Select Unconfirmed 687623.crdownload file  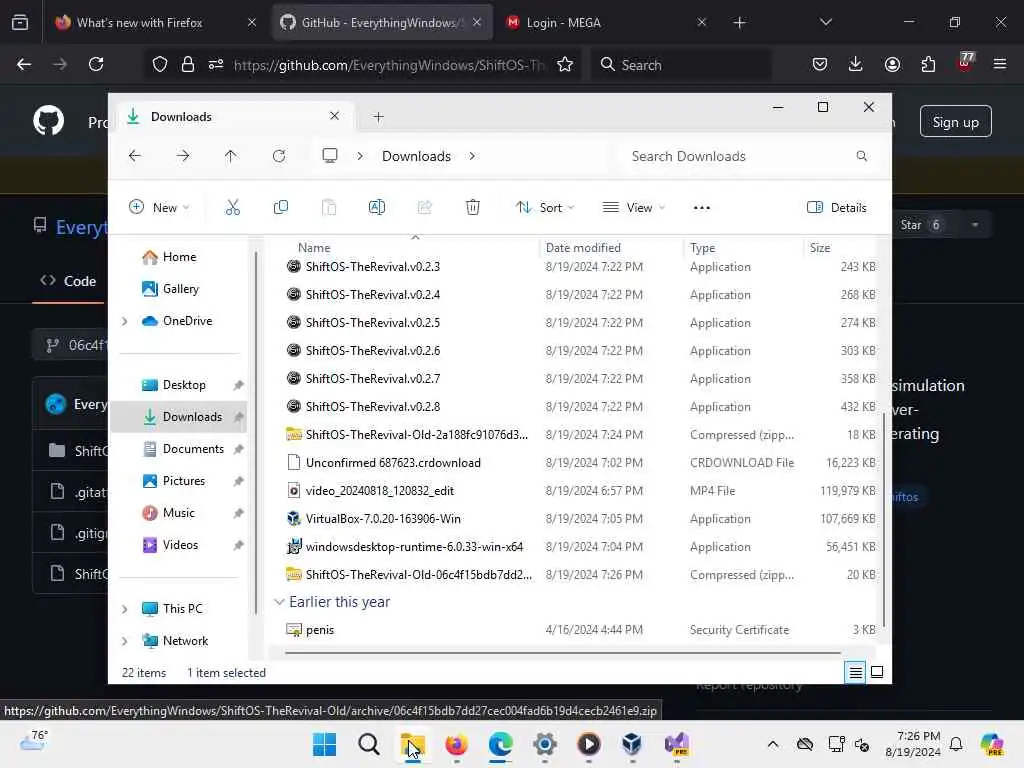click(393, 463)
